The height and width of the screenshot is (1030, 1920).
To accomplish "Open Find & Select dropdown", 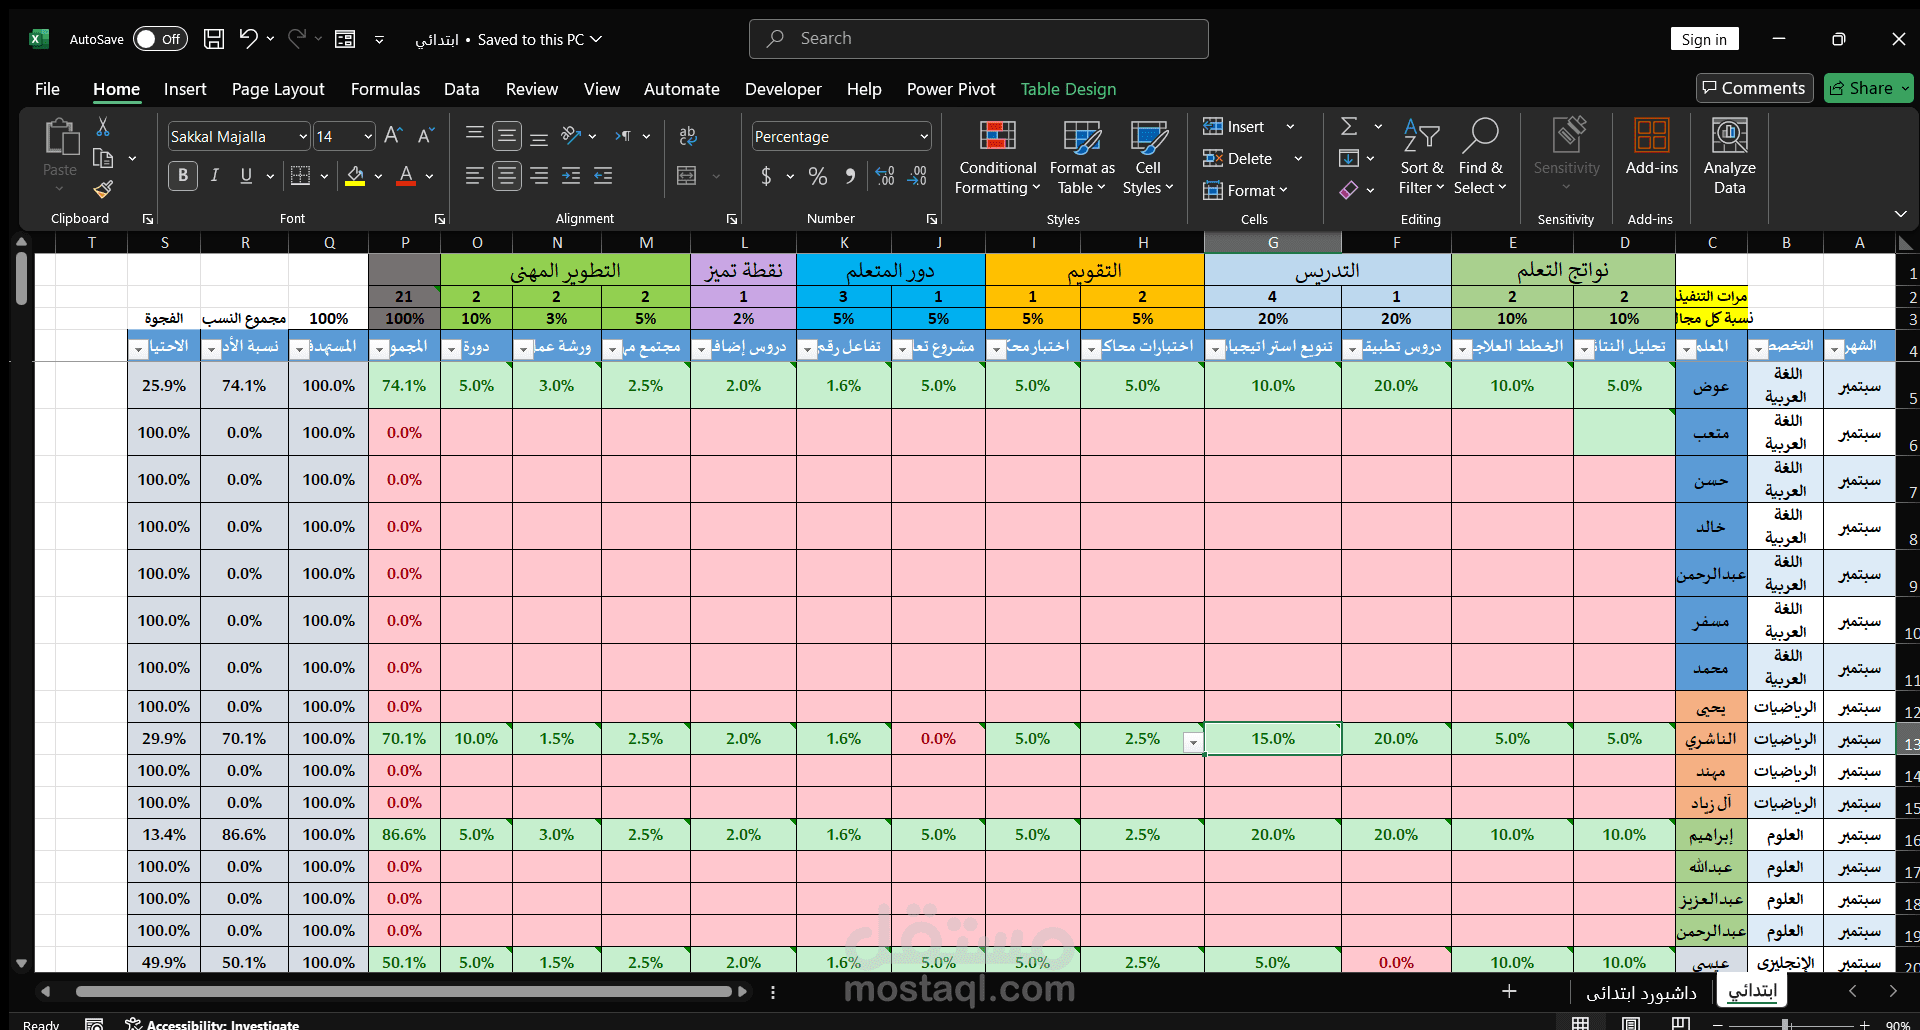I will 1480,157.
